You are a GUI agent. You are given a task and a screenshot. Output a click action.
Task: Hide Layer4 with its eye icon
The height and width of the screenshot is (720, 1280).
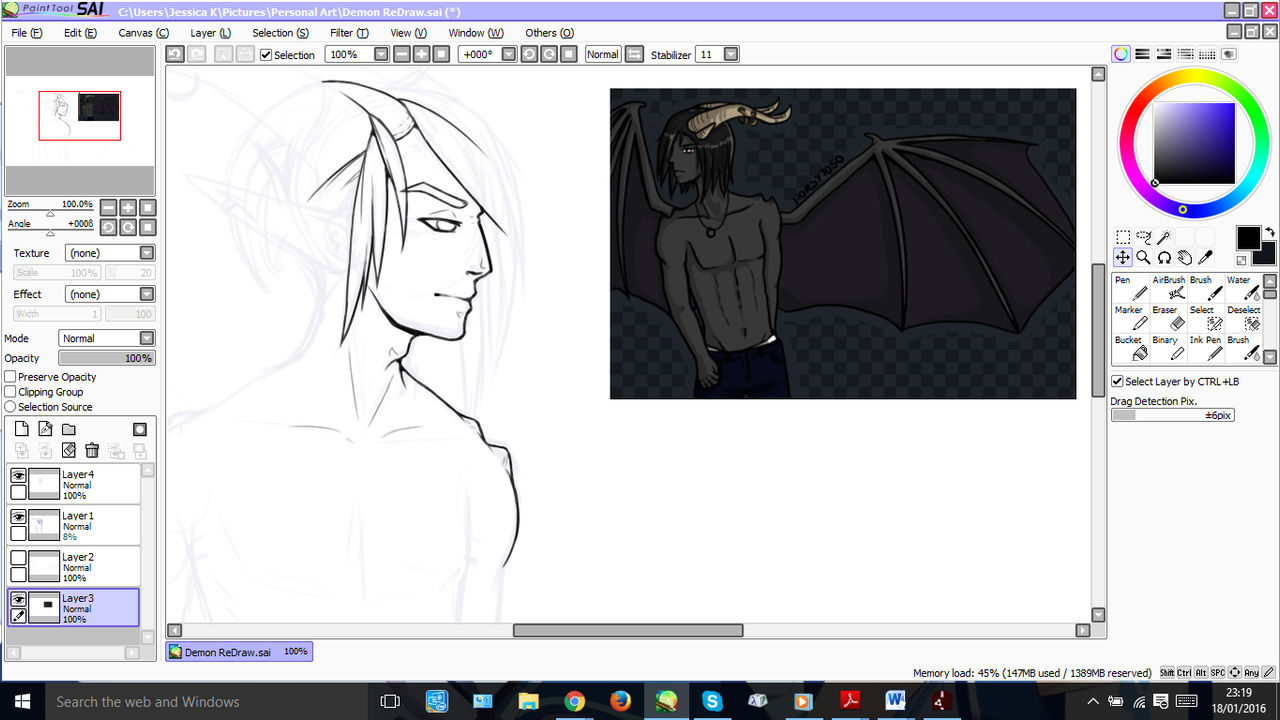point(18,476)
